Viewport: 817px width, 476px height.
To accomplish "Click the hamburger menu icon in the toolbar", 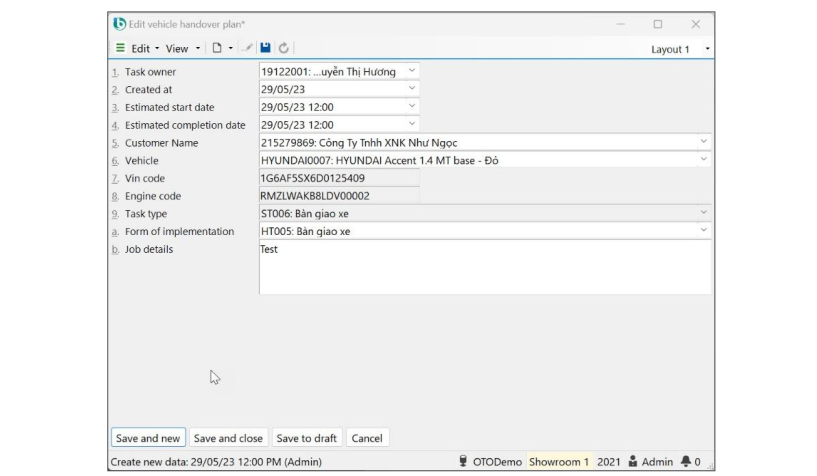I will 120,48.
